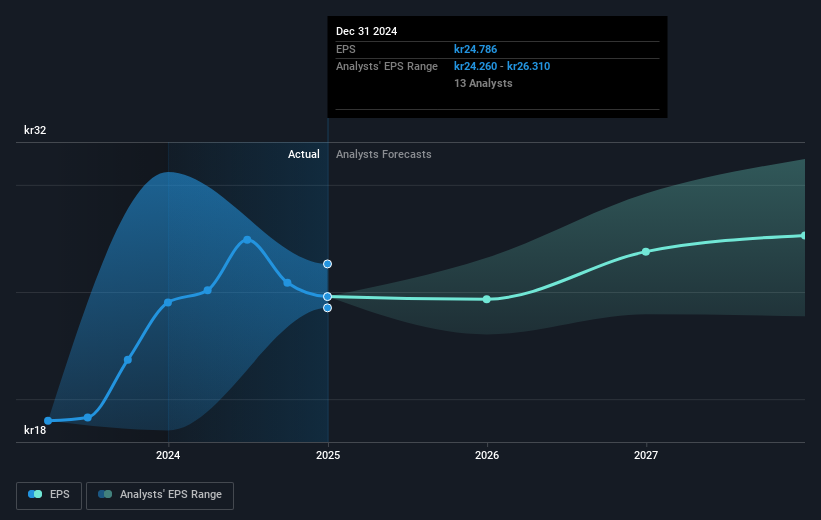Click the second EPS data point near kr18

[88, 417]
